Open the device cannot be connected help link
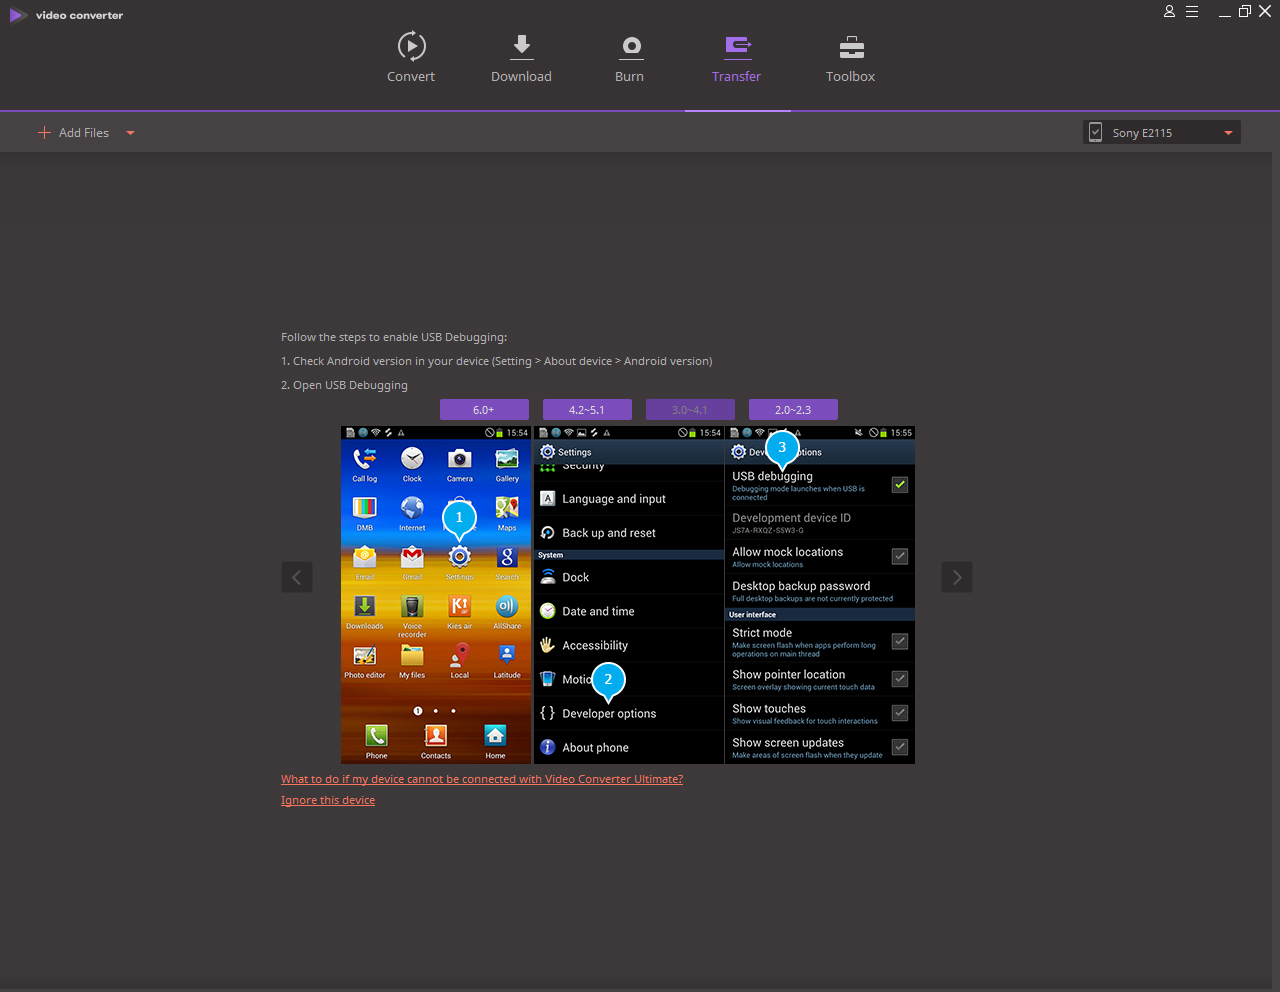This screenshot has width=1280, height=992. coord(482,779)
